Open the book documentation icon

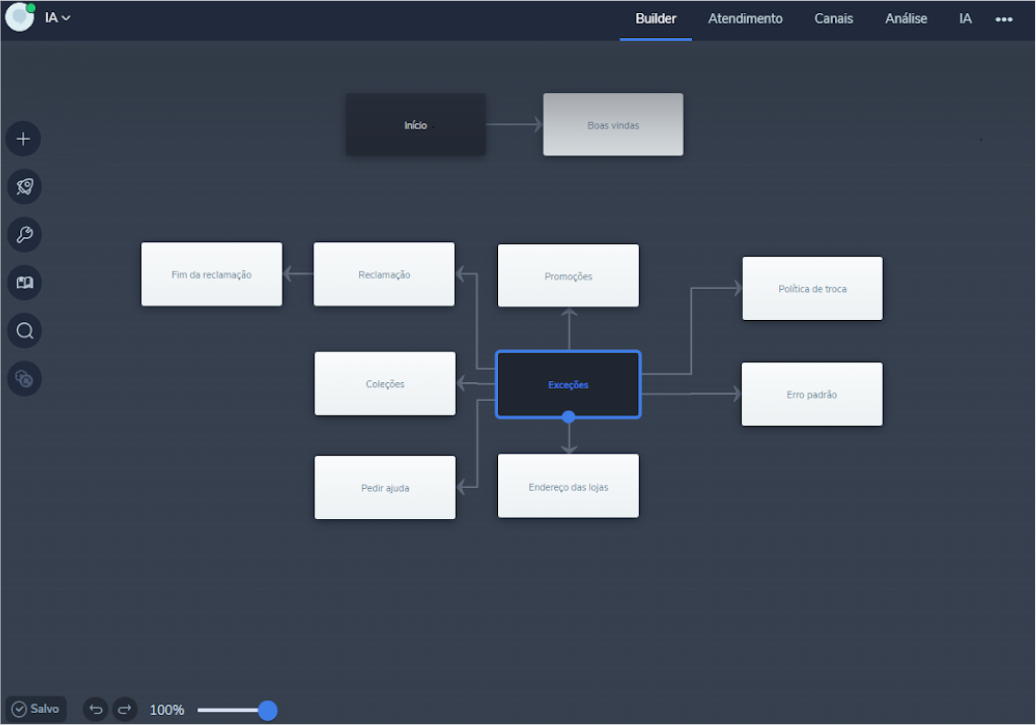tap(23, 283)
